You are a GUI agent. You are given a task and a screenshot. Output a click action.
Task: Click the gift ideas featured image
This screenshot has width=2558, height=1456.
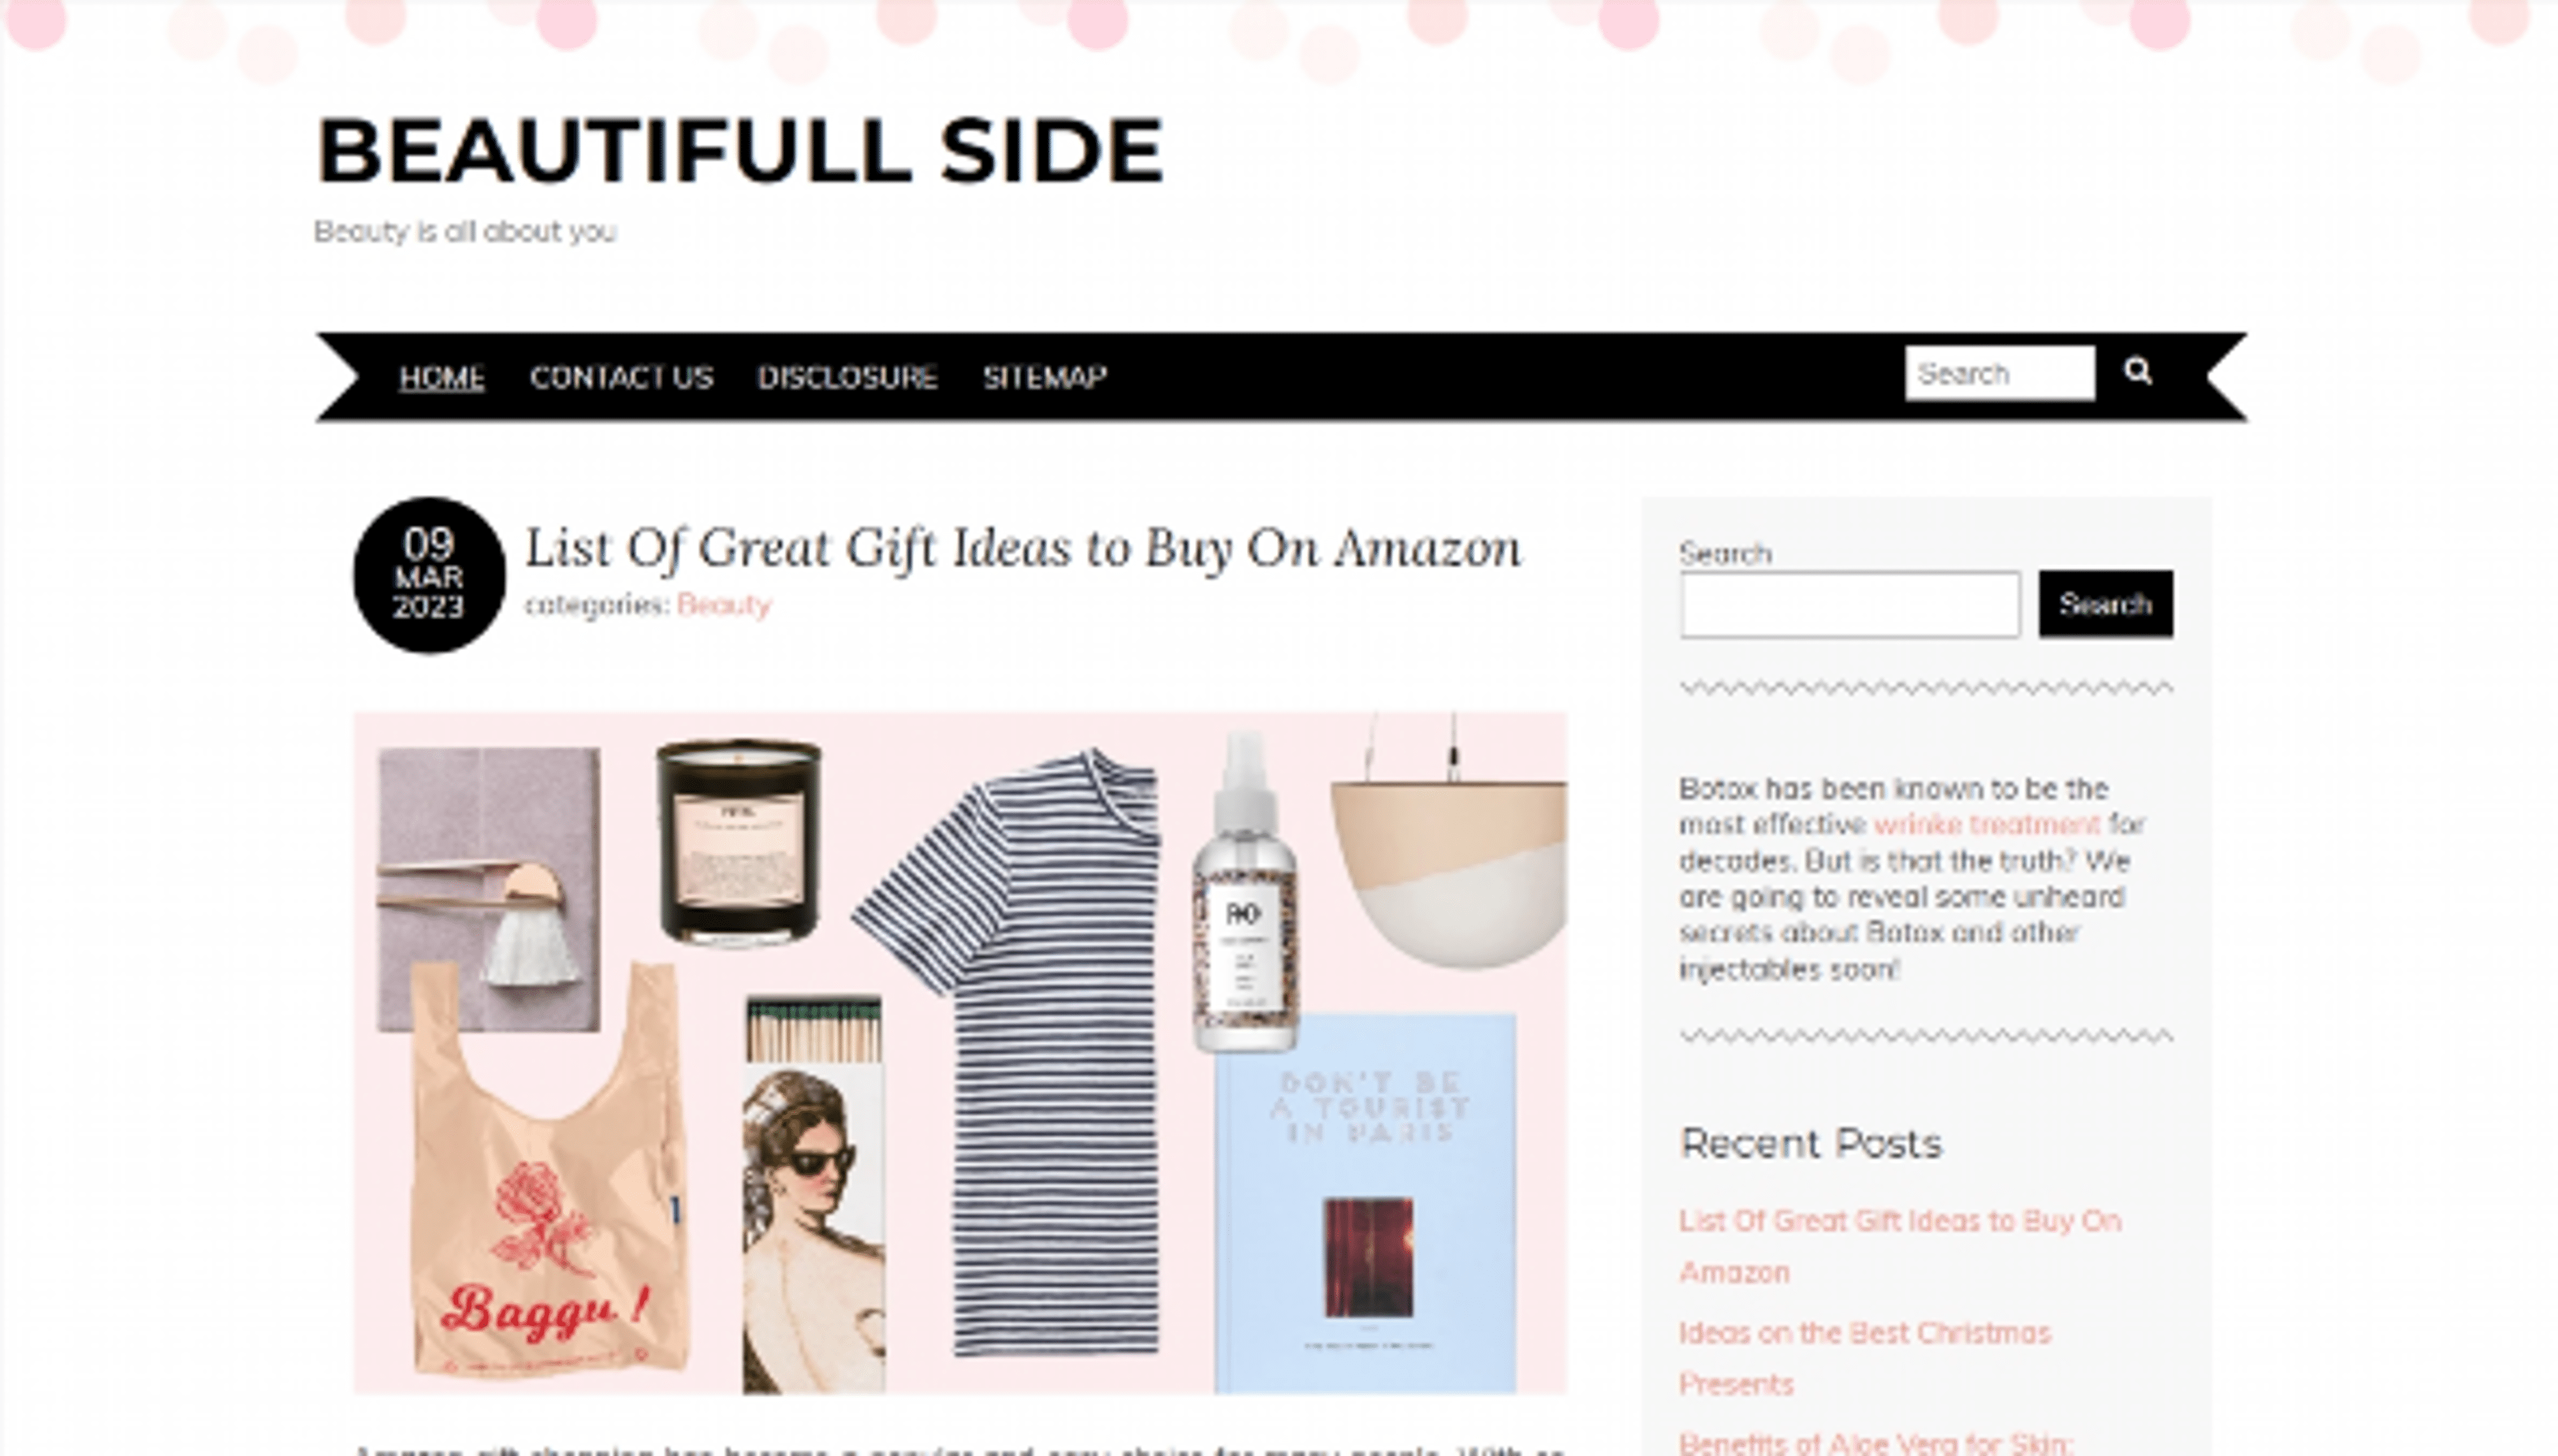[x=960, y=1053]
